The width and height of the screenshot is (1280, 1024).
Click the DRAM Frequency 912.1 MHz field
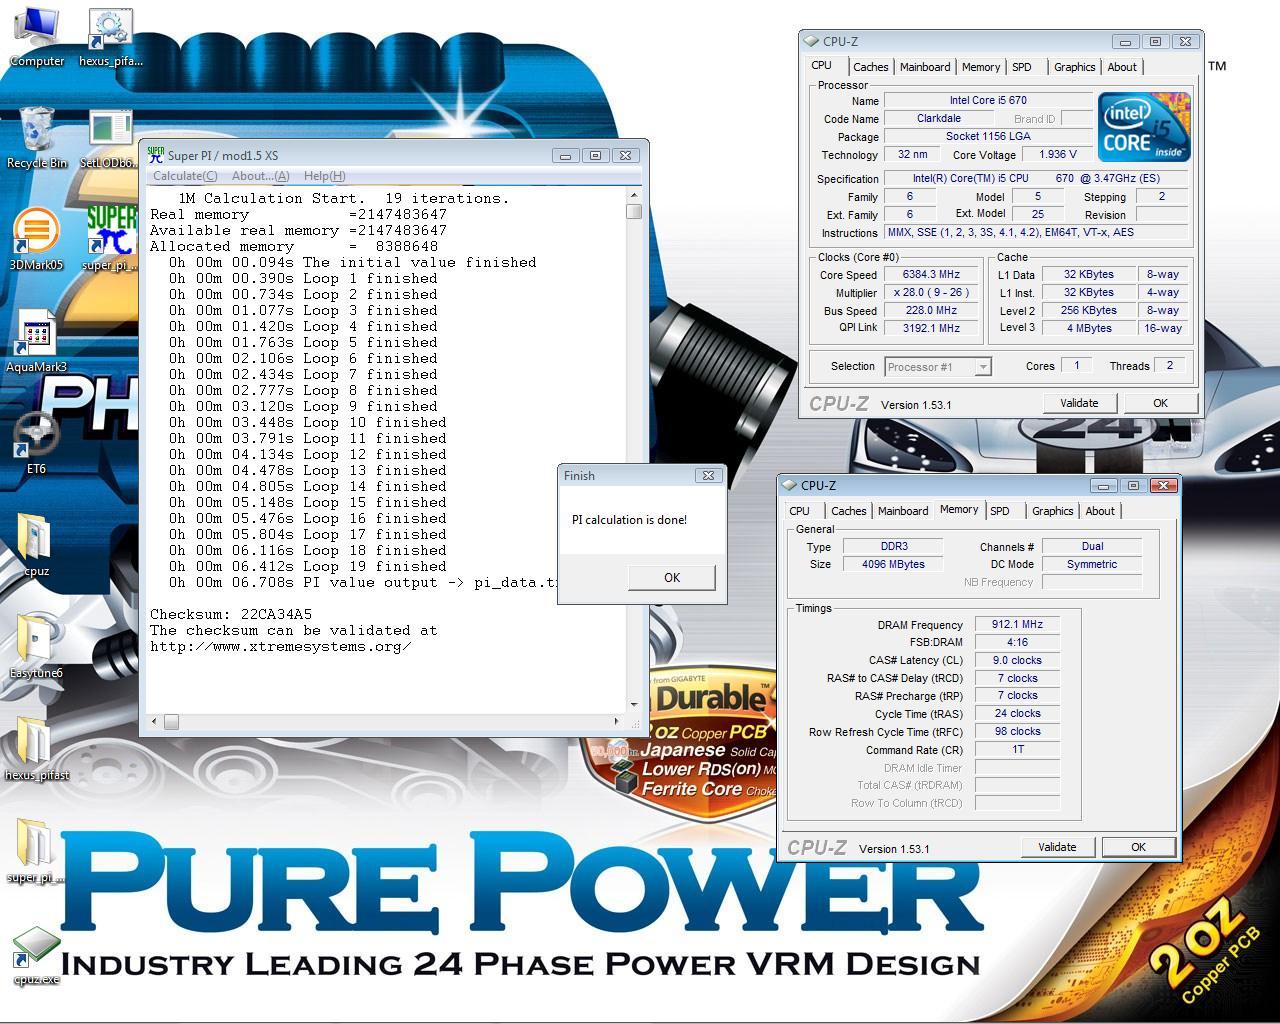pos(1017,625)
